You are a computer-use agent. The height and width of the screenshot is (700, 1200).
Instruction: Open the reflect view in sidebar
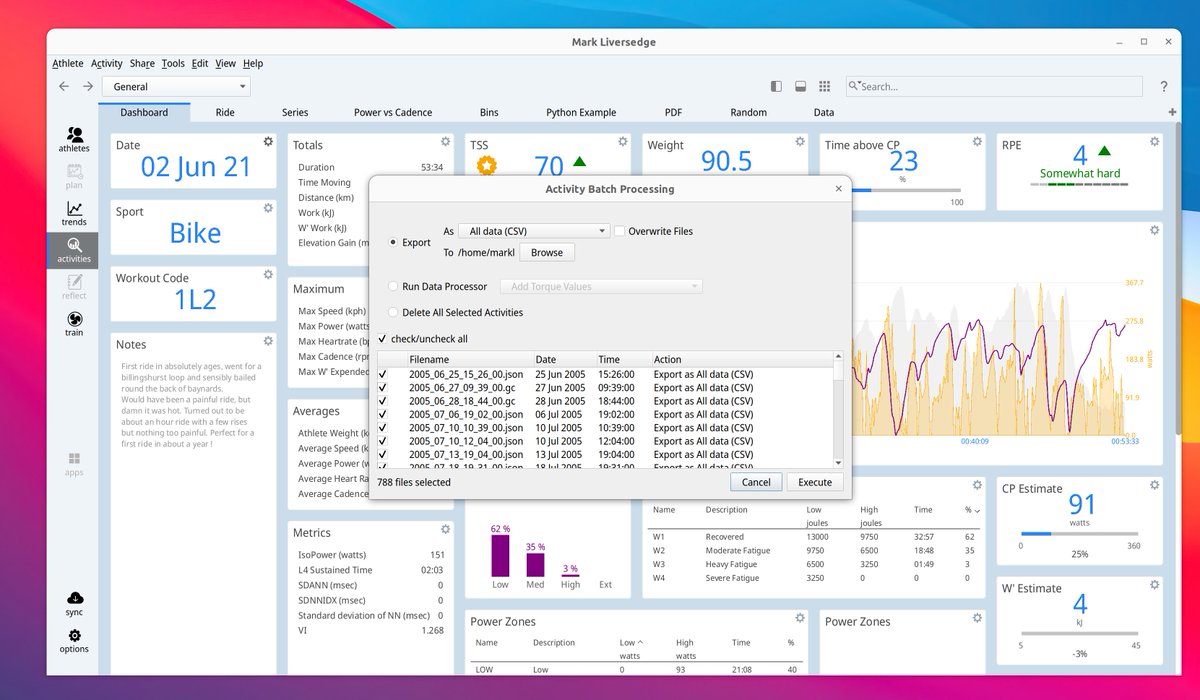74,287
